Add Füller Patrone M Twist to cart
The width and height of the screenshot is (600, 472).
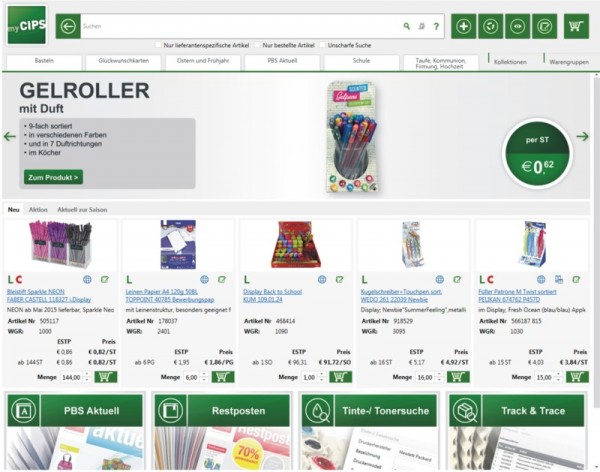(x=577, y=377)
